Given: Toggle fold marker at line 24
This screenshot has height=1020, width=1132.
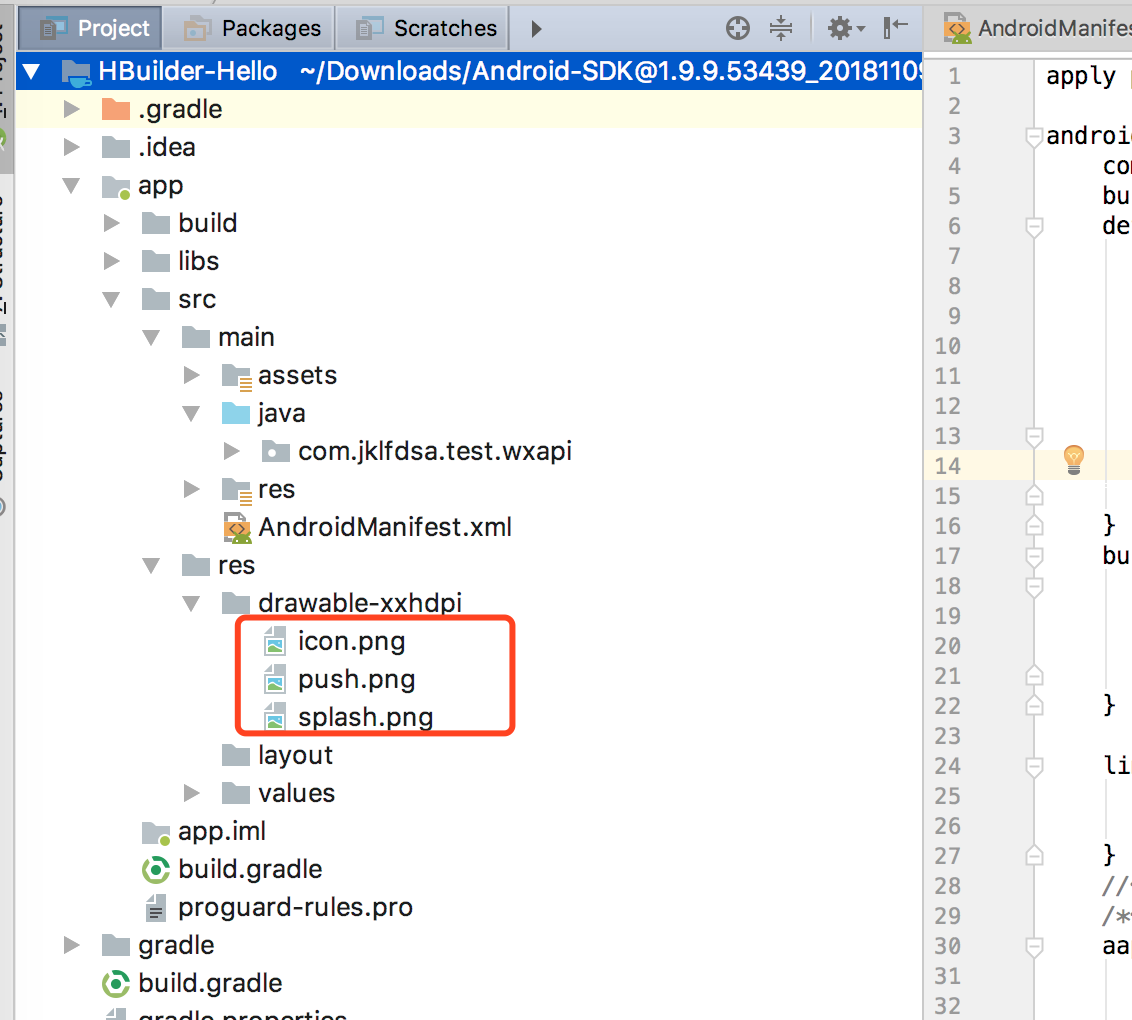Looking at the screenshot, I should (x=1034, y=767).
